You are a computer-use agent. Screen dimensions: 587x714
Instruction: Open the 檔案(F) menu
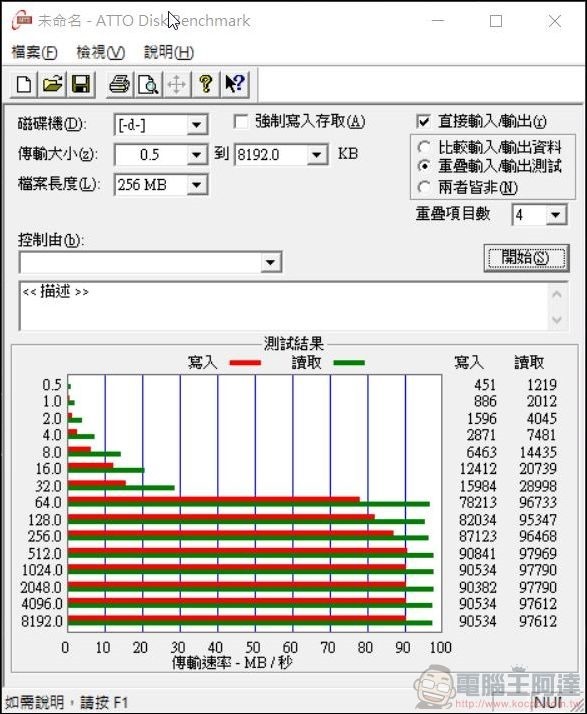pos(34,52)
